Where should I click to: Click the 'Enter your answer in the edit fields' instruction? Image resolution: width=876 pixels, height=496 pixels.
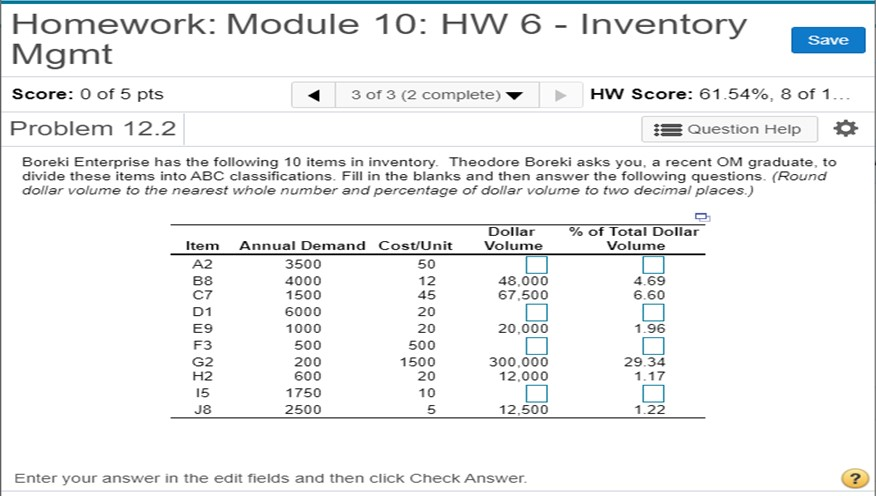click(270, 478)
